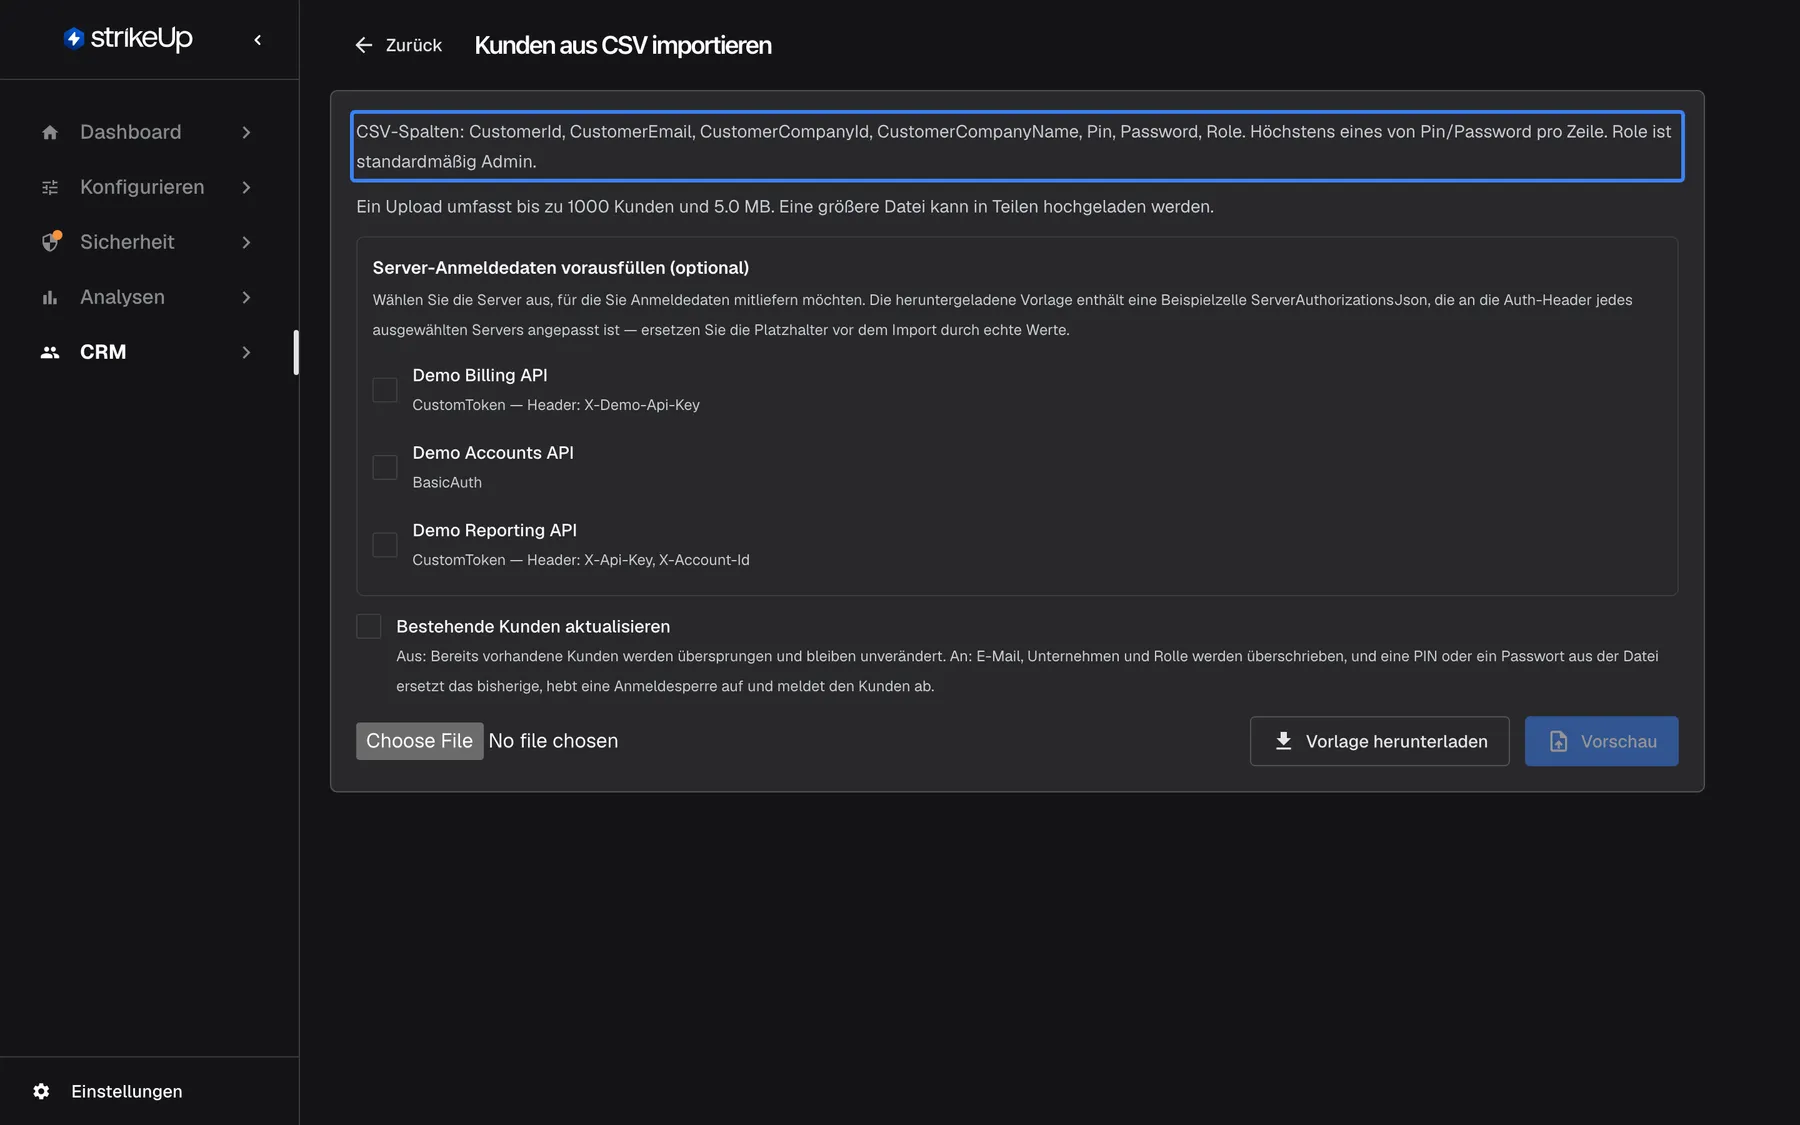Screen dimensions: 1800x1125
Task: Click the No file chosen text
Action: click(x=553, y=741)
